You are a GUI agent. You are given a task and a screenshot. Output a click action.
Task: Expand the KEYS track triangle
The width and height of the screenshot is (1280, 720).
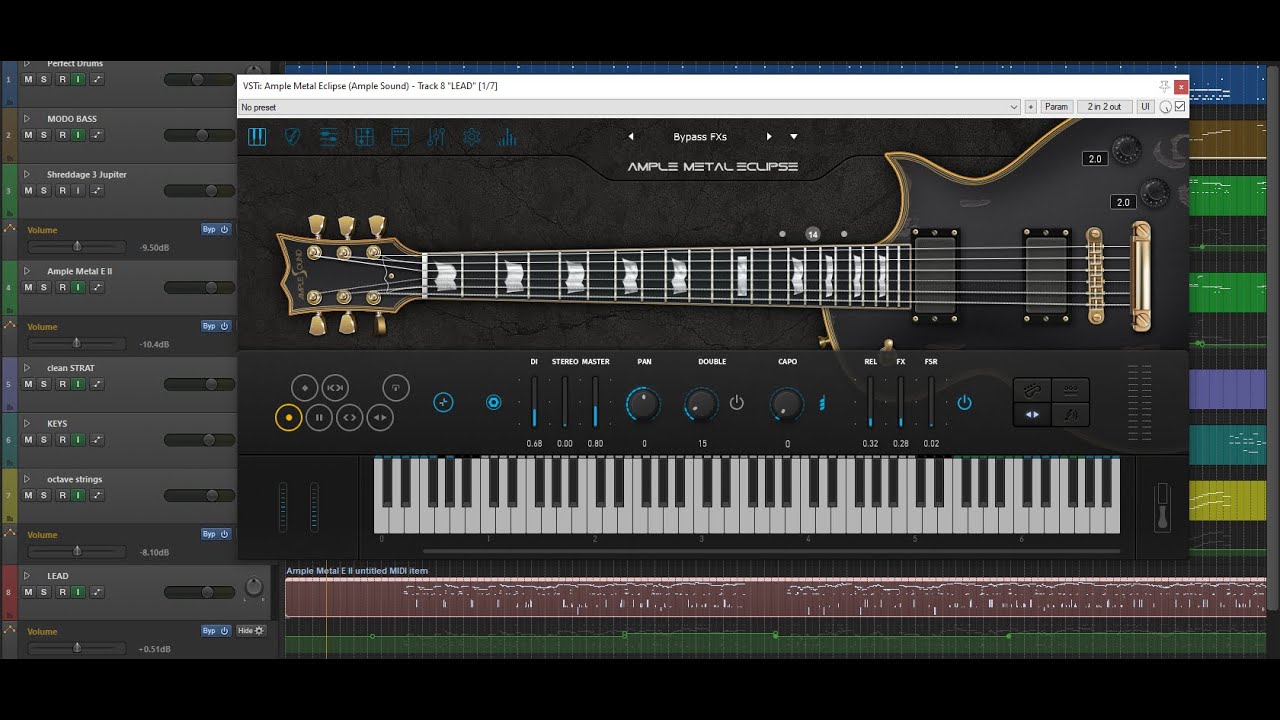coord(27,424)
